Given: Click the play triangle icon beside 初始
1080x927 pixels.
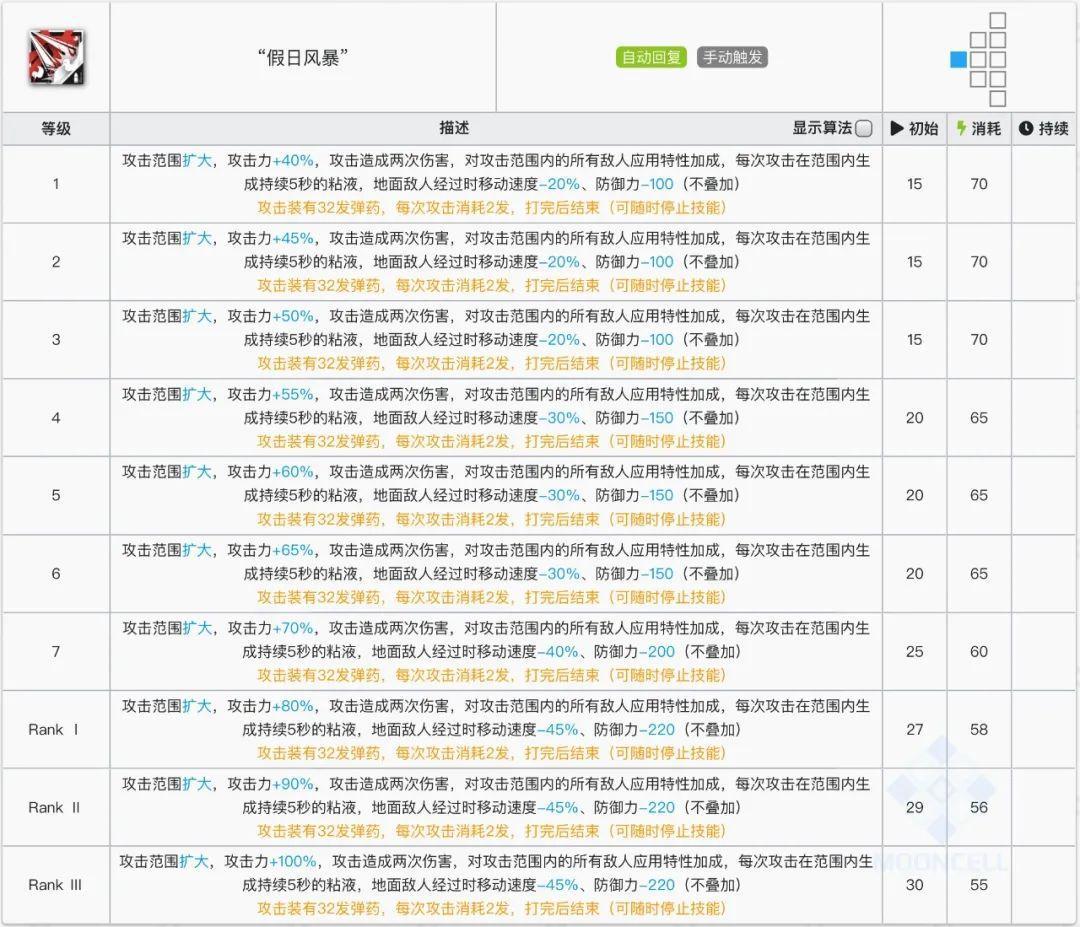Looking at the screenshot, I should [896, 128].
